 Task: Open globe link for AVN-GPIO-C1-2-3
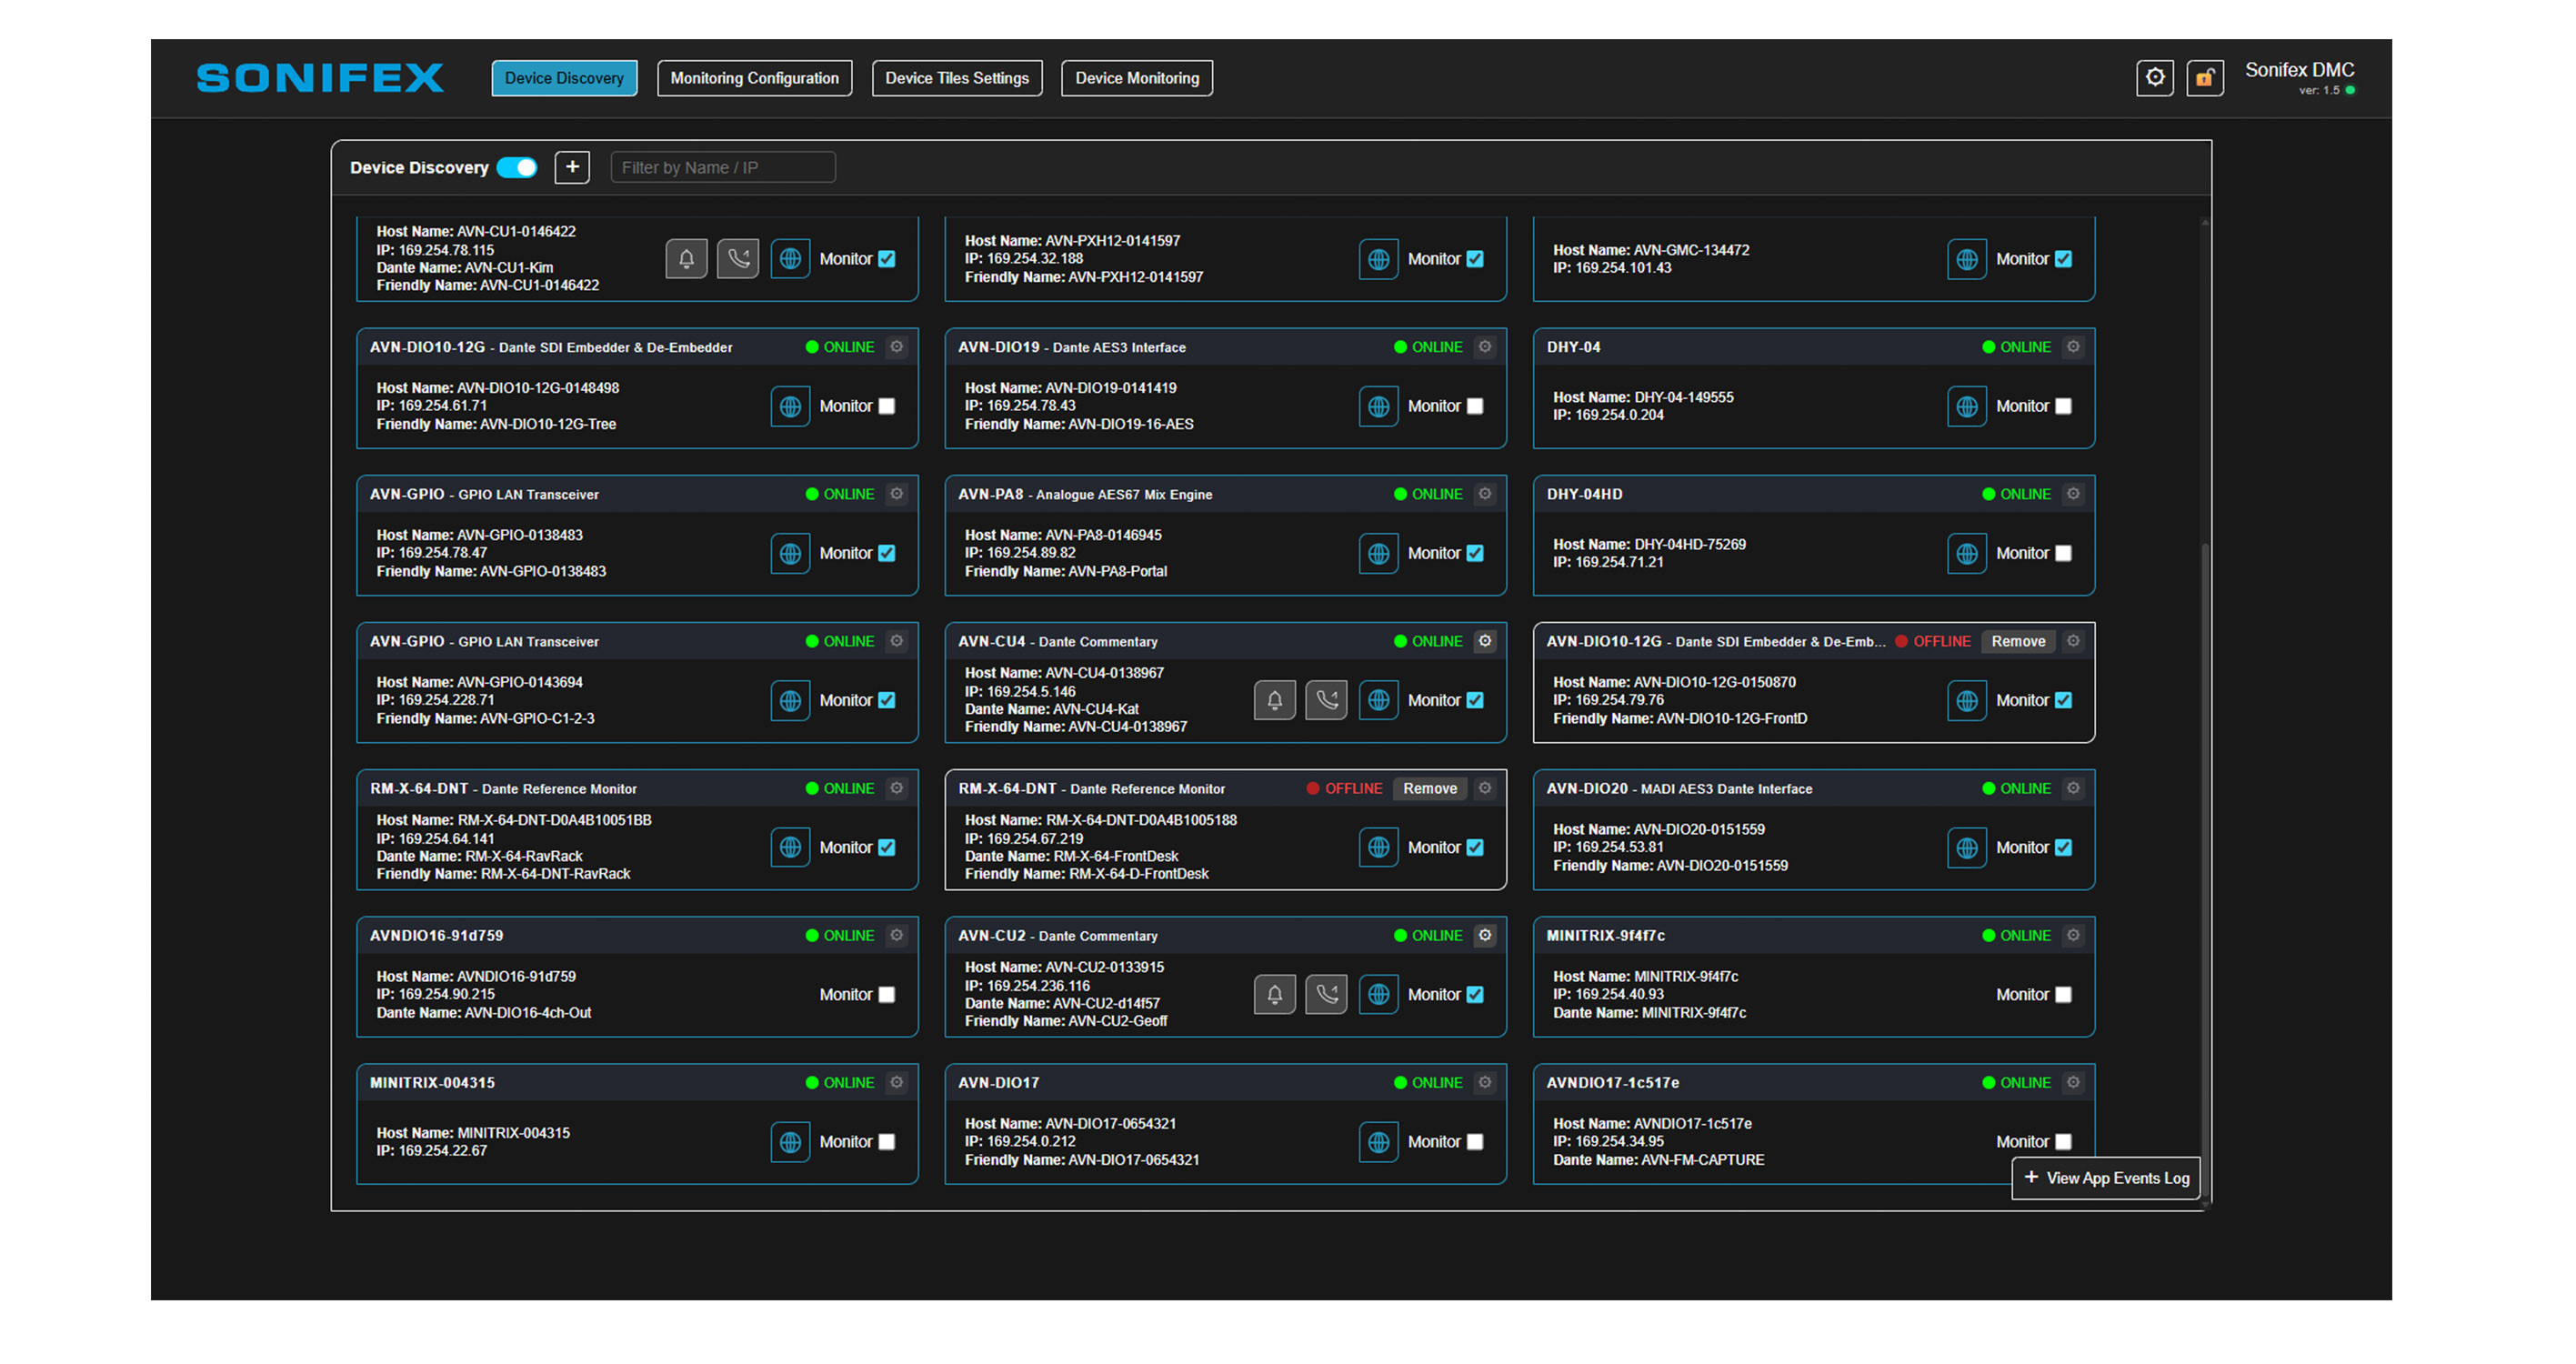790,700
